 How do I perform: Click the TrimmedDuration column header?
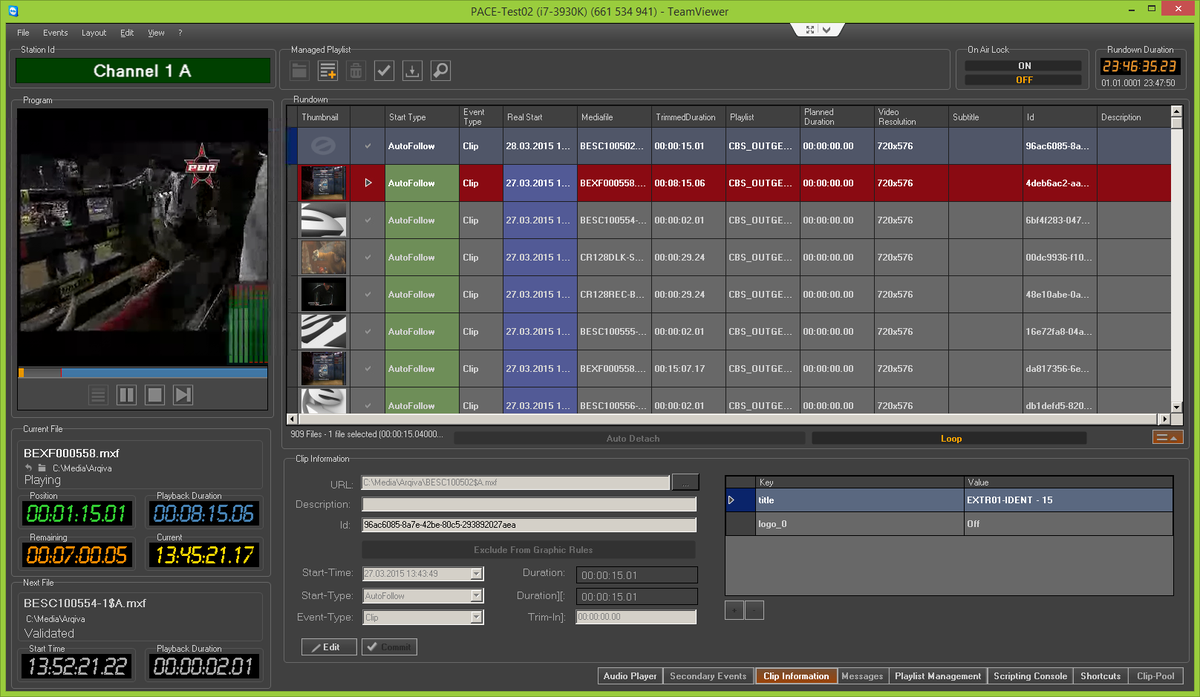[688, 117]
